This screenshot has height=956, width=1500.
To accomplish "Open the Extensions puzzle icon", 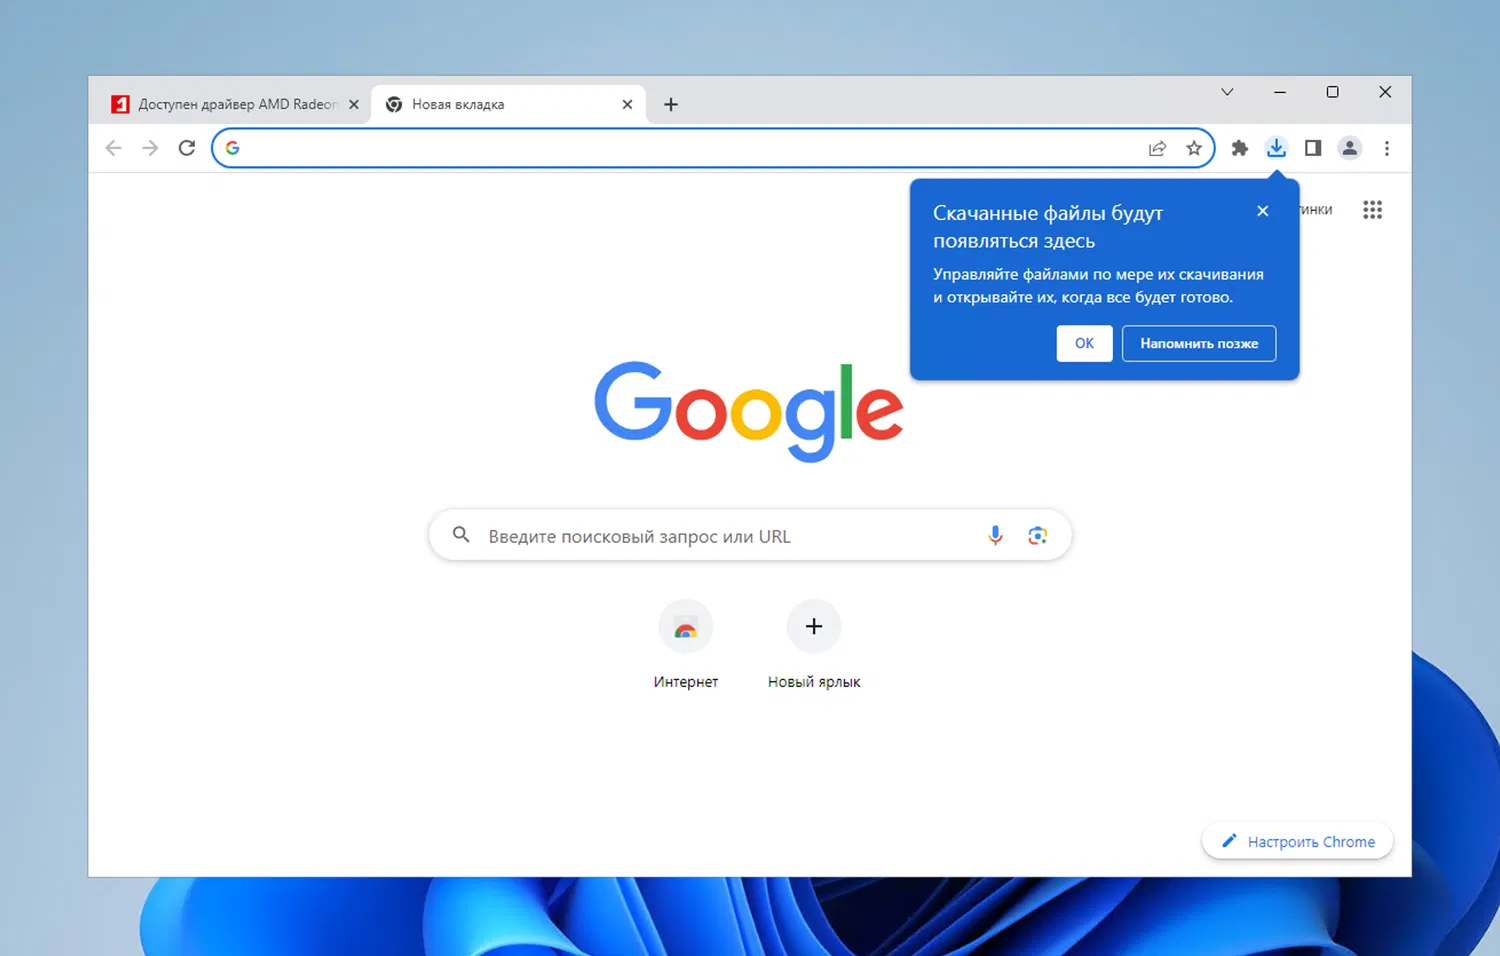I will tap(1240, 148).
